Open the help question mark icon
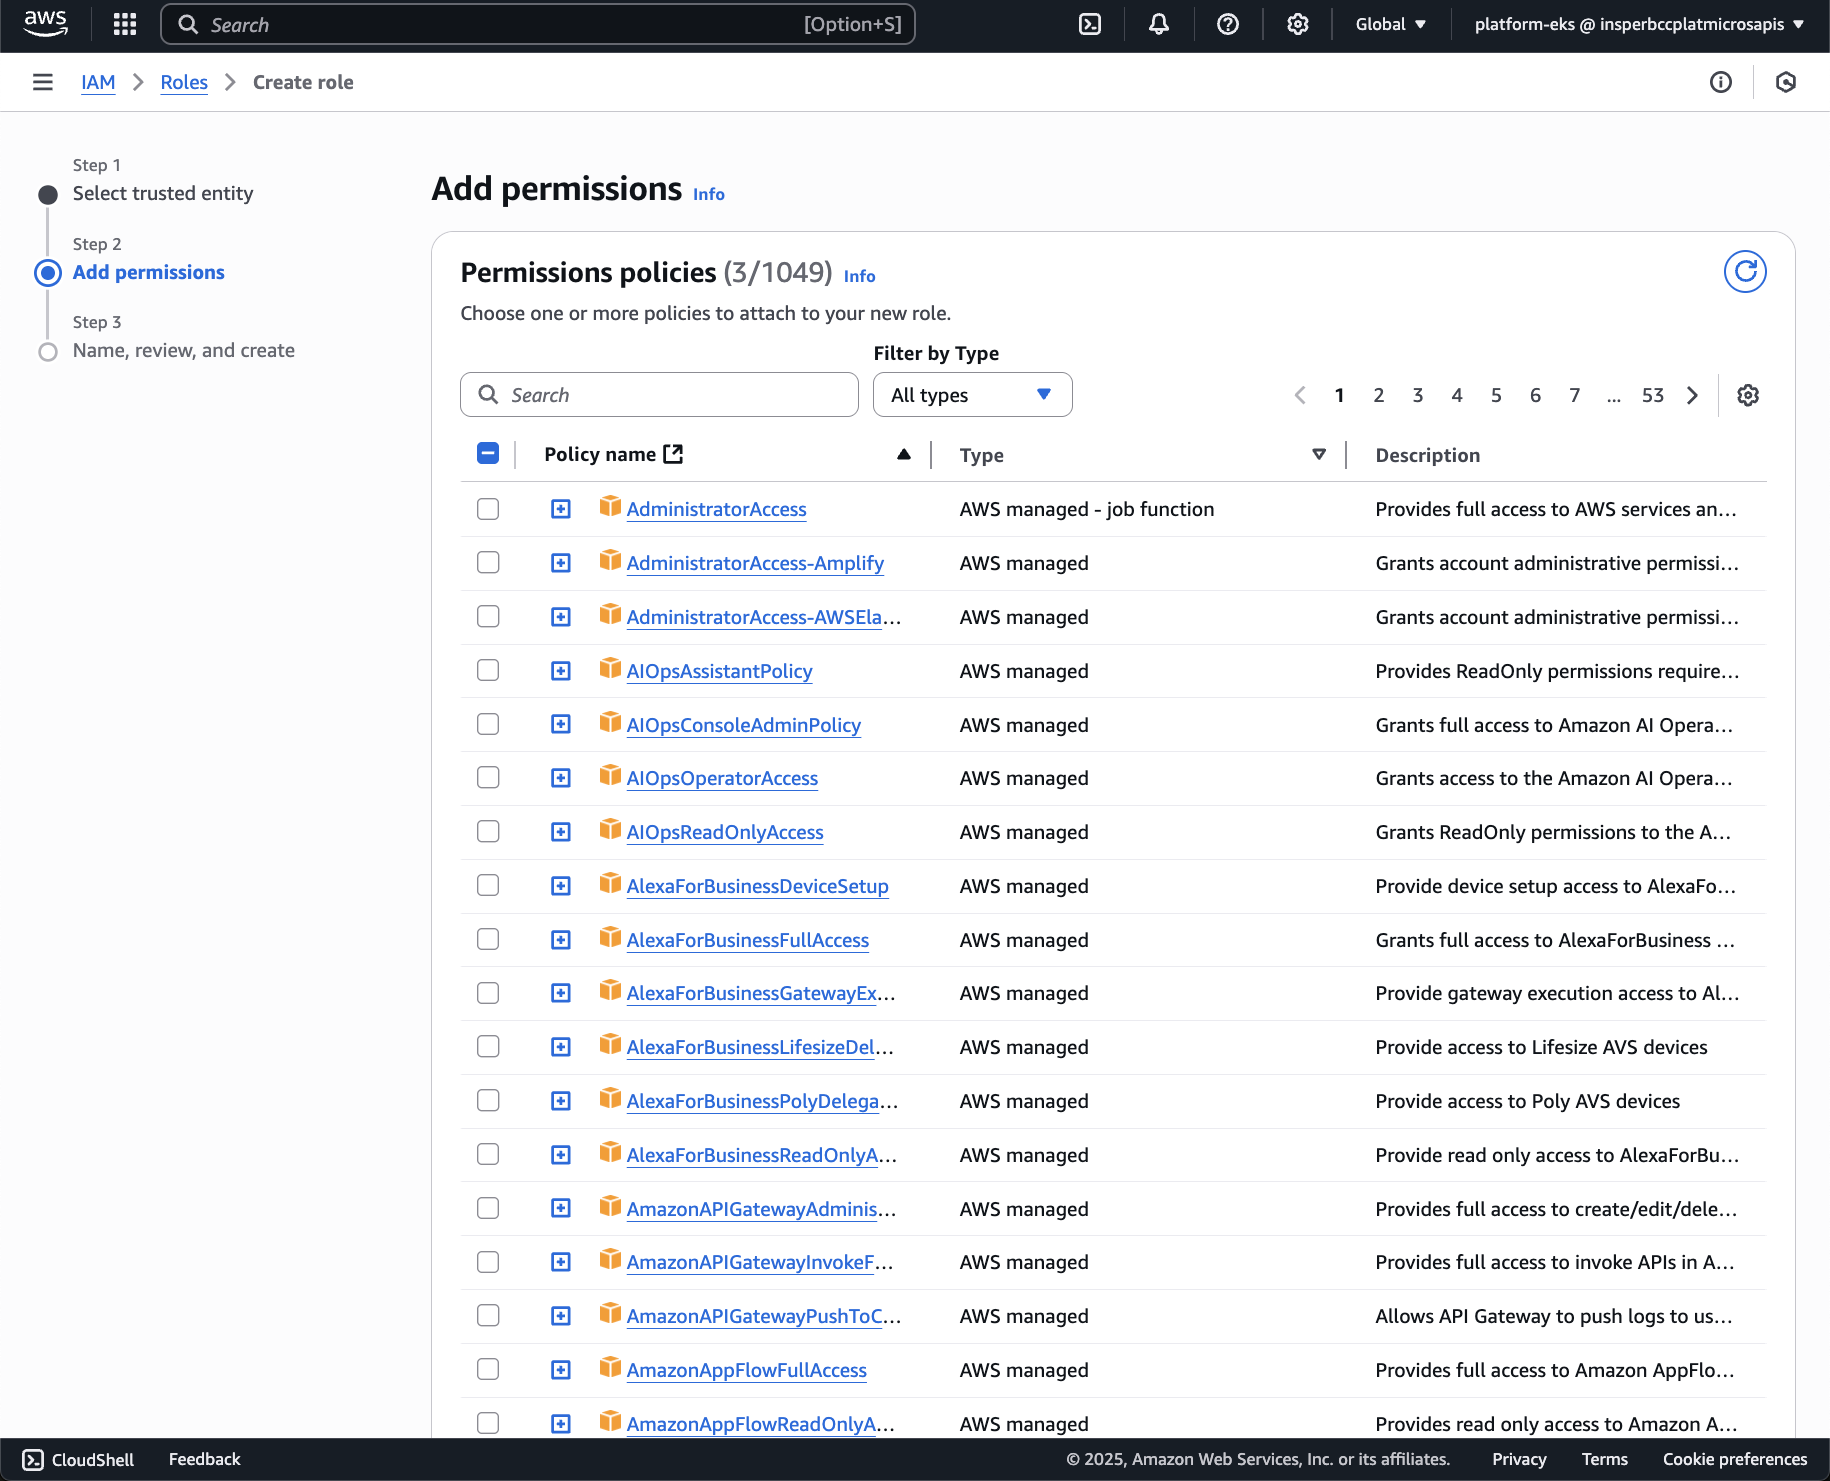1830x1481 pixels. coord(1228,24)
